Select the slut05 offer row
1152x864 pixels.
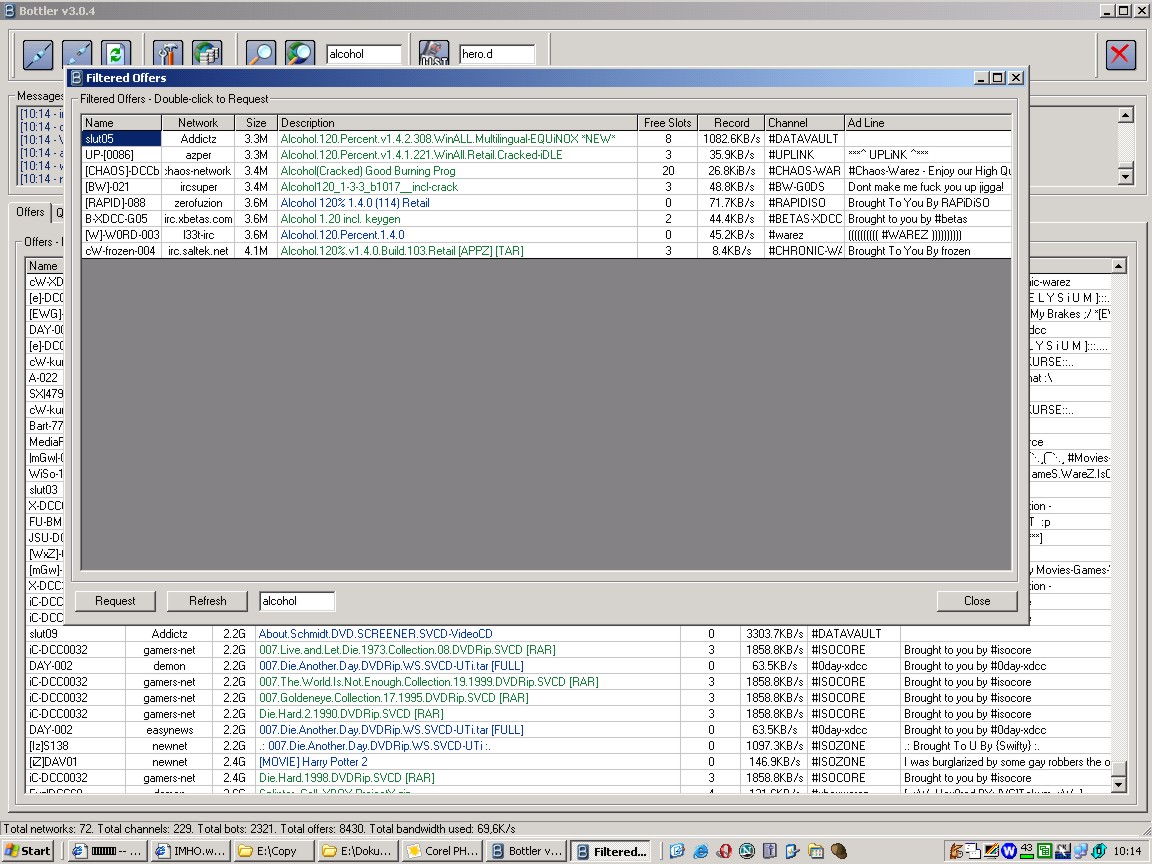(546, 139)
